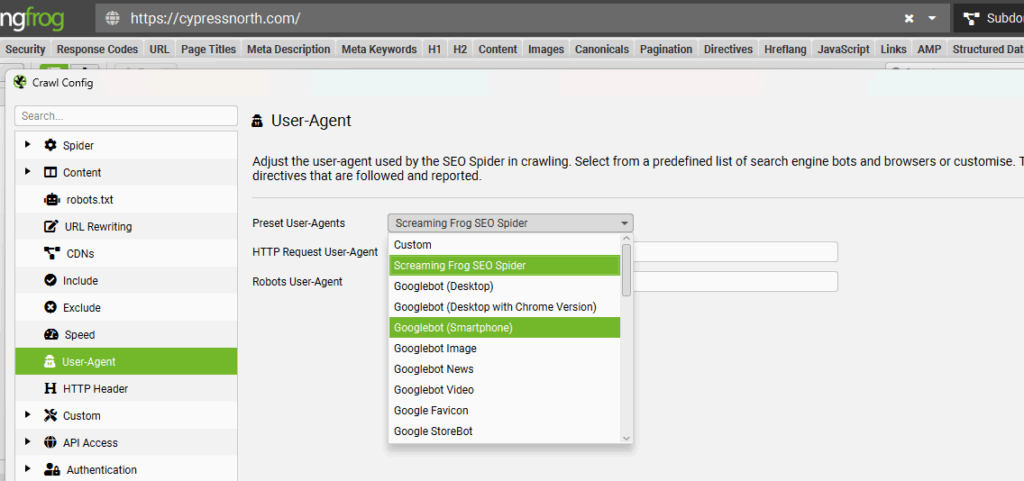Switch to the Hreflang tab

pos(786,49)
